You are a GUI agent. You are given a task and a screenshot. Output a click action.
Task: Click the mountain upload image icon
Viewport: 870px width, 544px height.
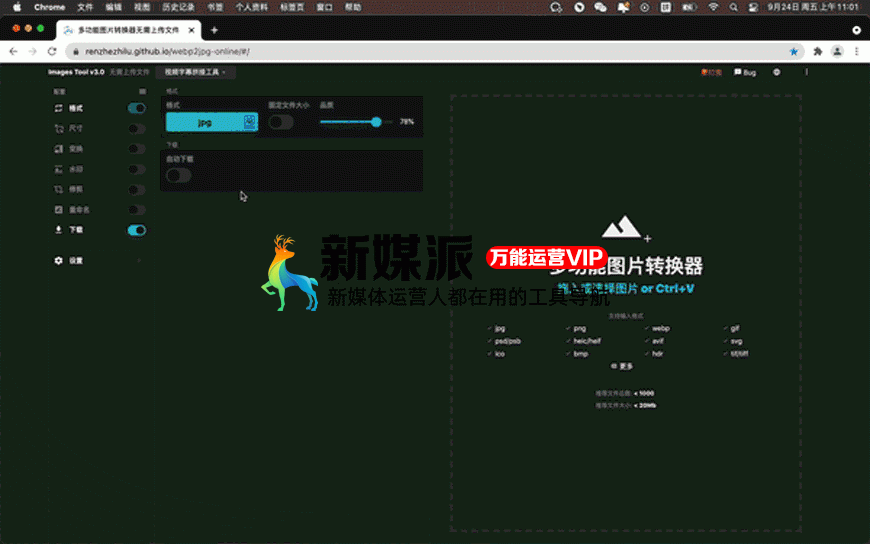pos(626,228)
